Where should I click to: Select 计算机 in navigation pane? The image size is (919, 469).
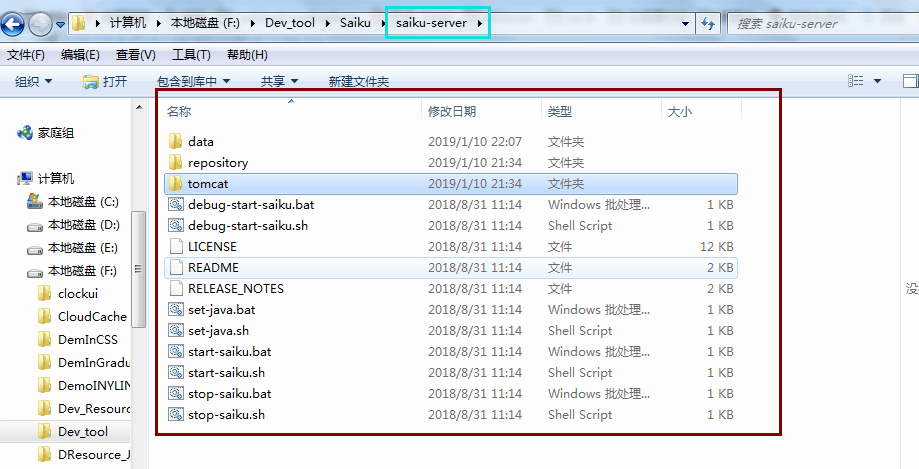(x=56, y=178)
